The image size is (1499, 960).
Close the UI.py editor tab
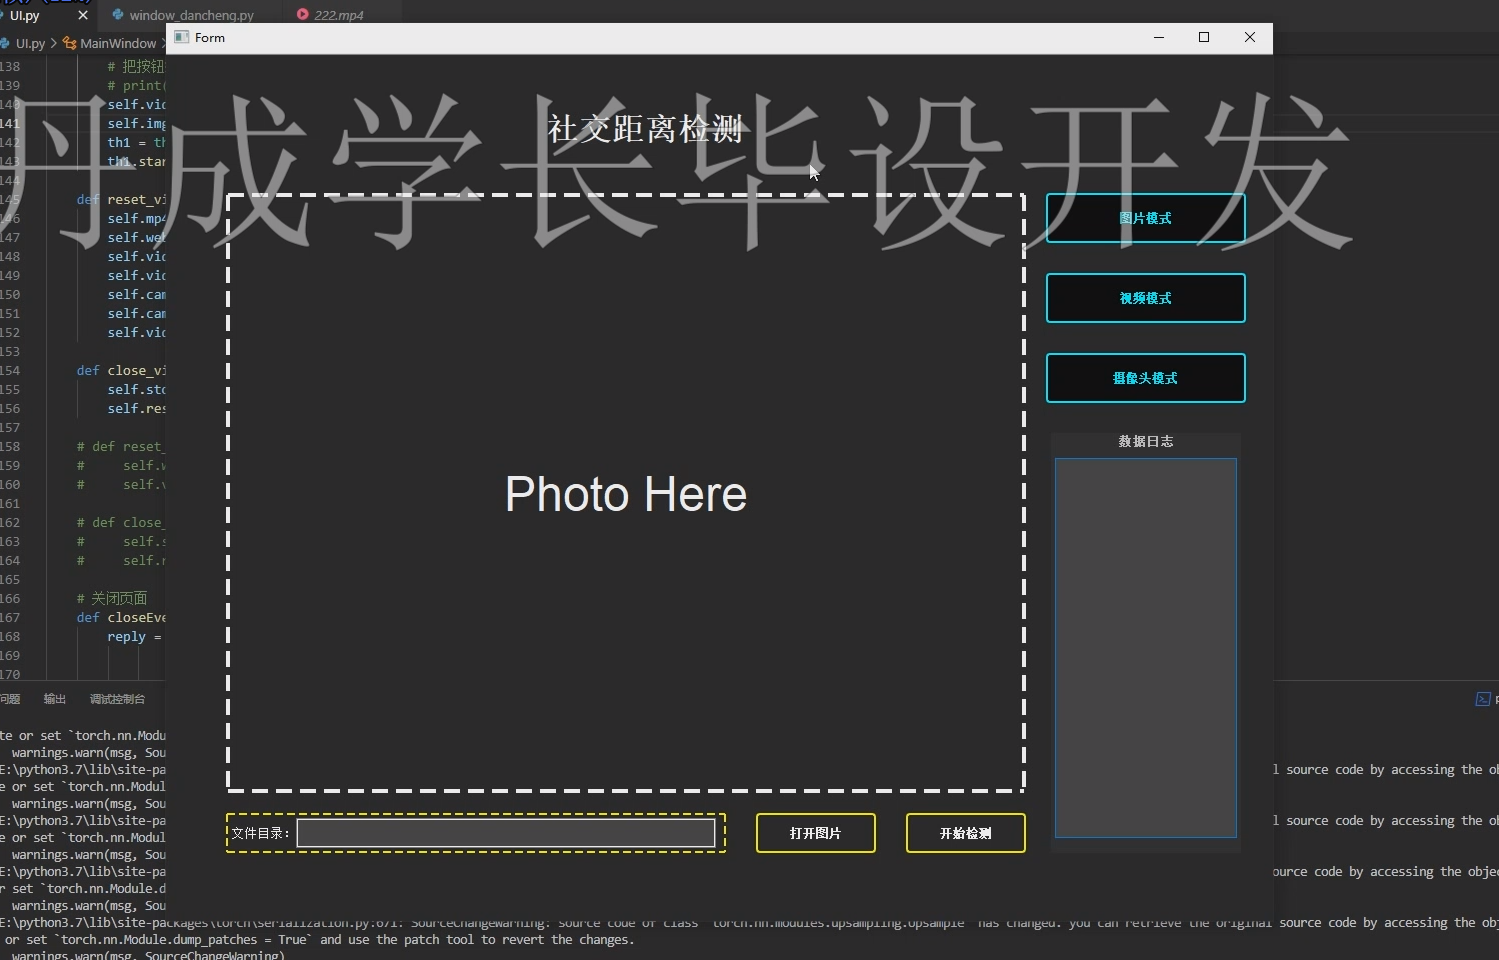83,15
